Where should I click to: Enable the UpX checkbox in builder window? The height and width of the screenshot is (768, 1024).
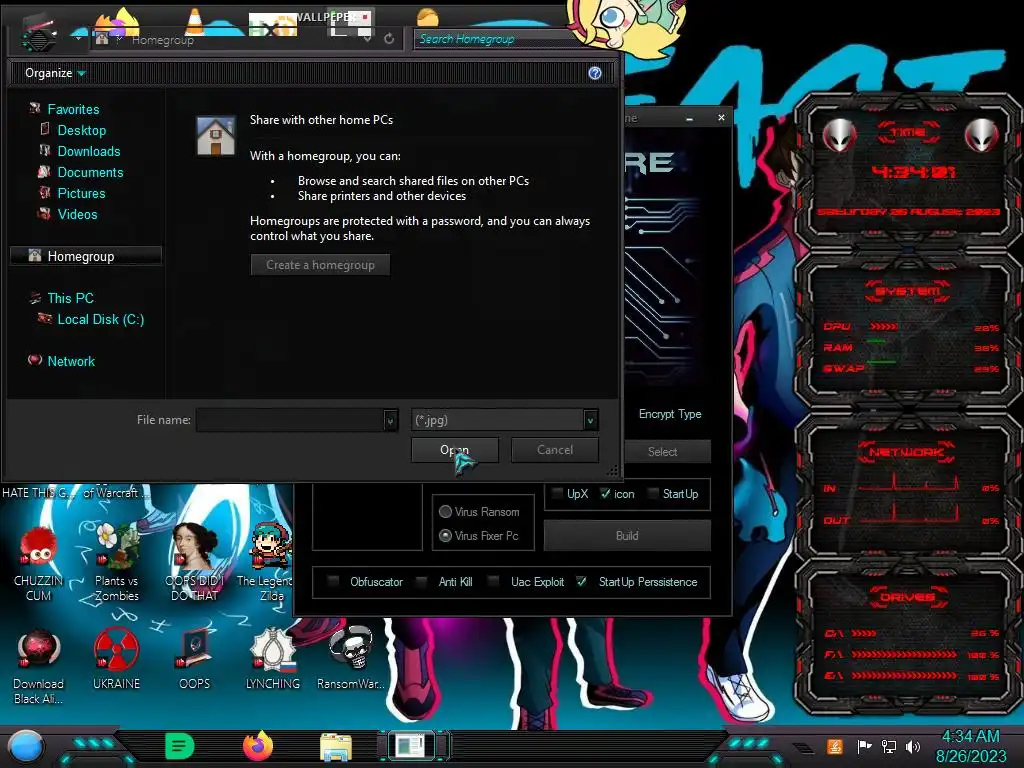pos(557,494)
